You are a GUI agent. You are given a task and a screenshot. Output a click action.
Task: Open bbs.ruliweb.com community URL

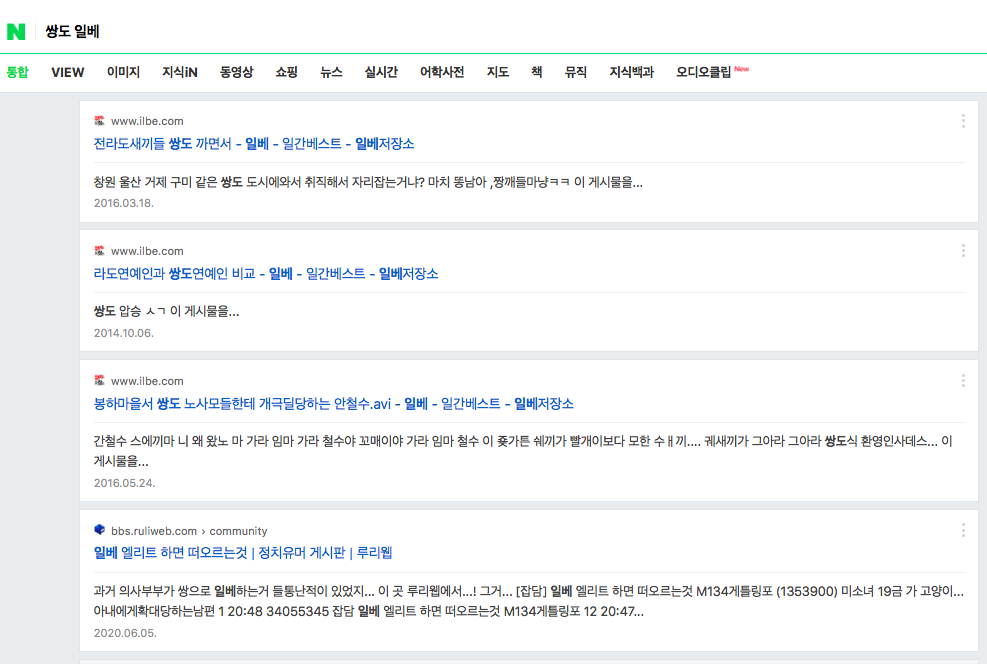pyautogui.click(x=189, y=531)
